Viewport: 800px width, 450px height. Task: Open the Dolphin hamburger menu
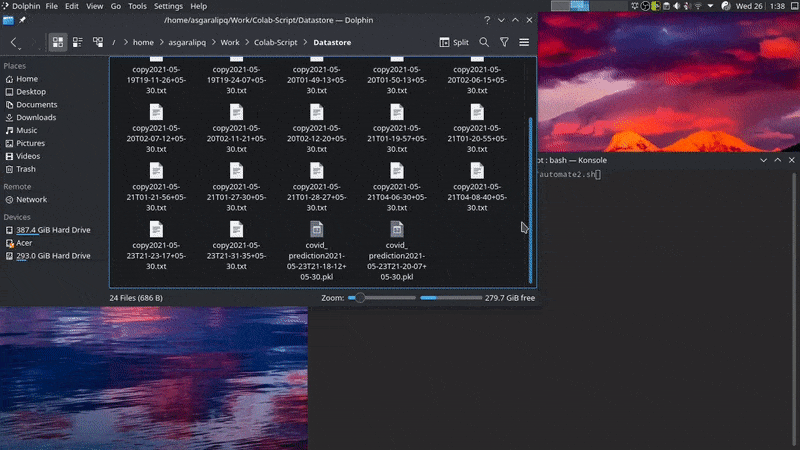click(524, 42)
